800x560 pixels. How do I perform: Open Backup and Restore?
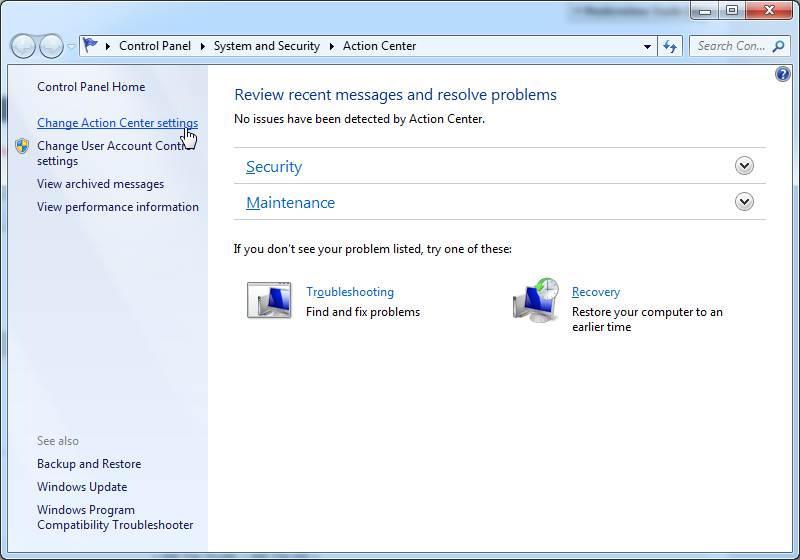coord(89,464)
